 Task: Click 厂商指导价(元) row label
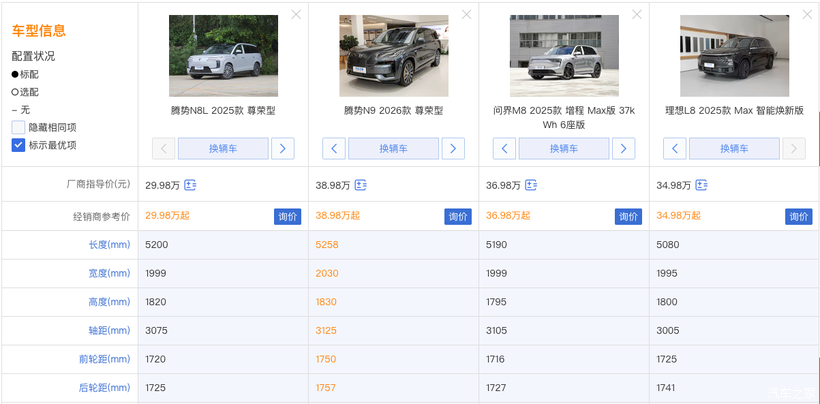coord(98,184)
